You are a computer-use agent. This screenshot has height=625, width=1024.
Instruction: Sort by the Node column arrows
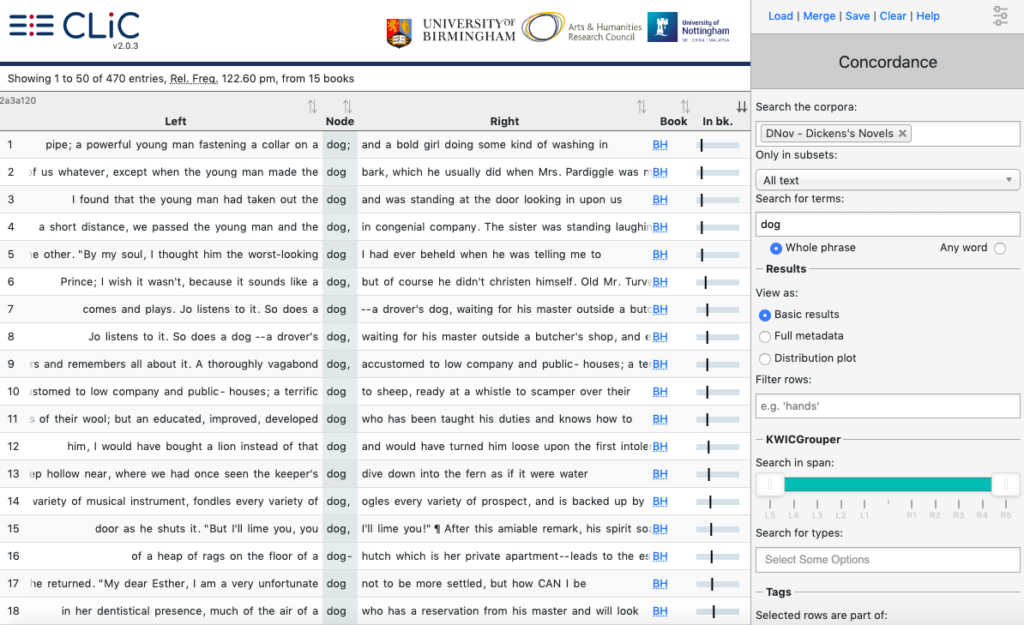pos(347,107)
